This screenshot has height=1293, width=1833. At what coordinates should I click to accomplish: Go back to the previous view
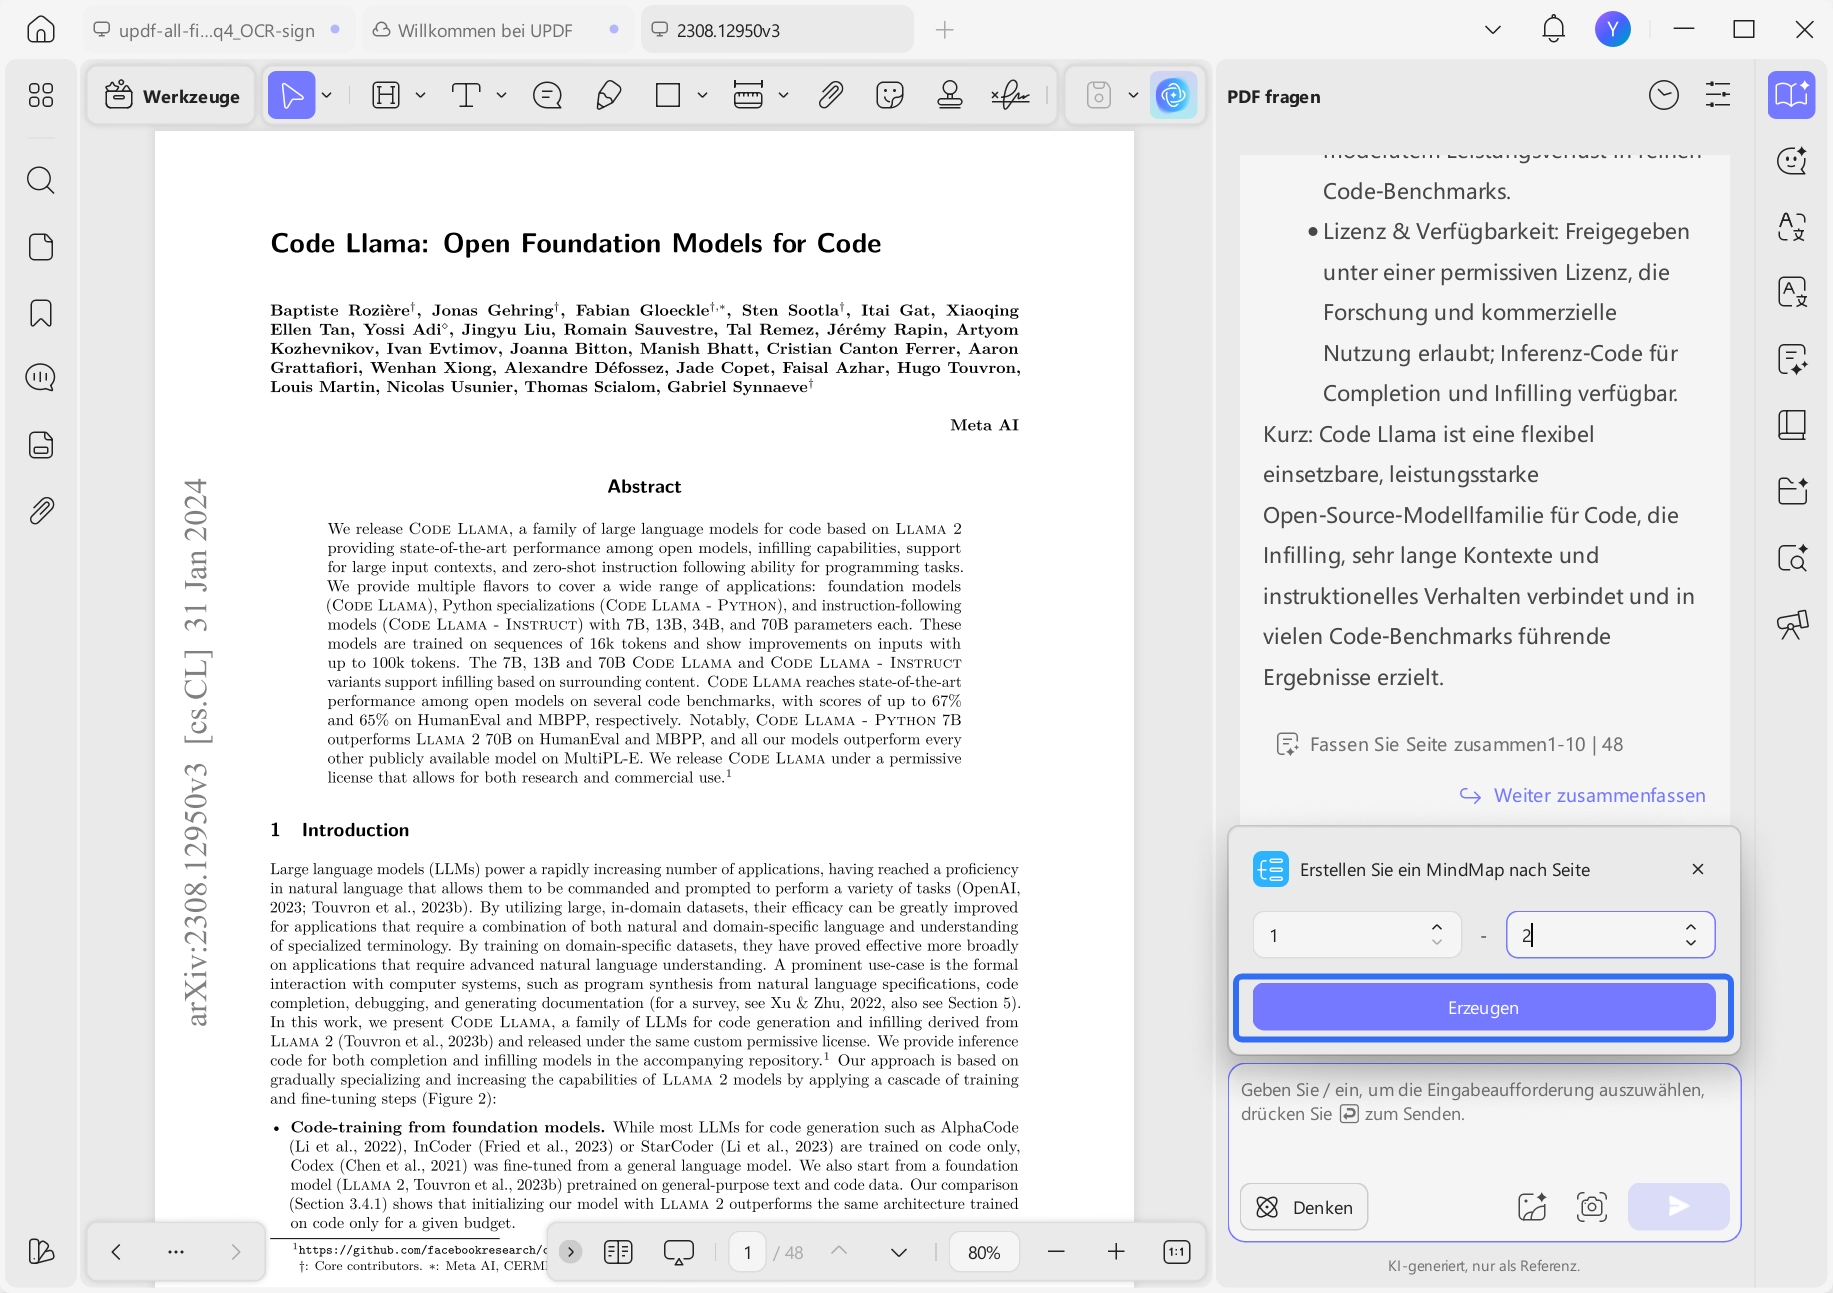click(x=116, y=1252)
